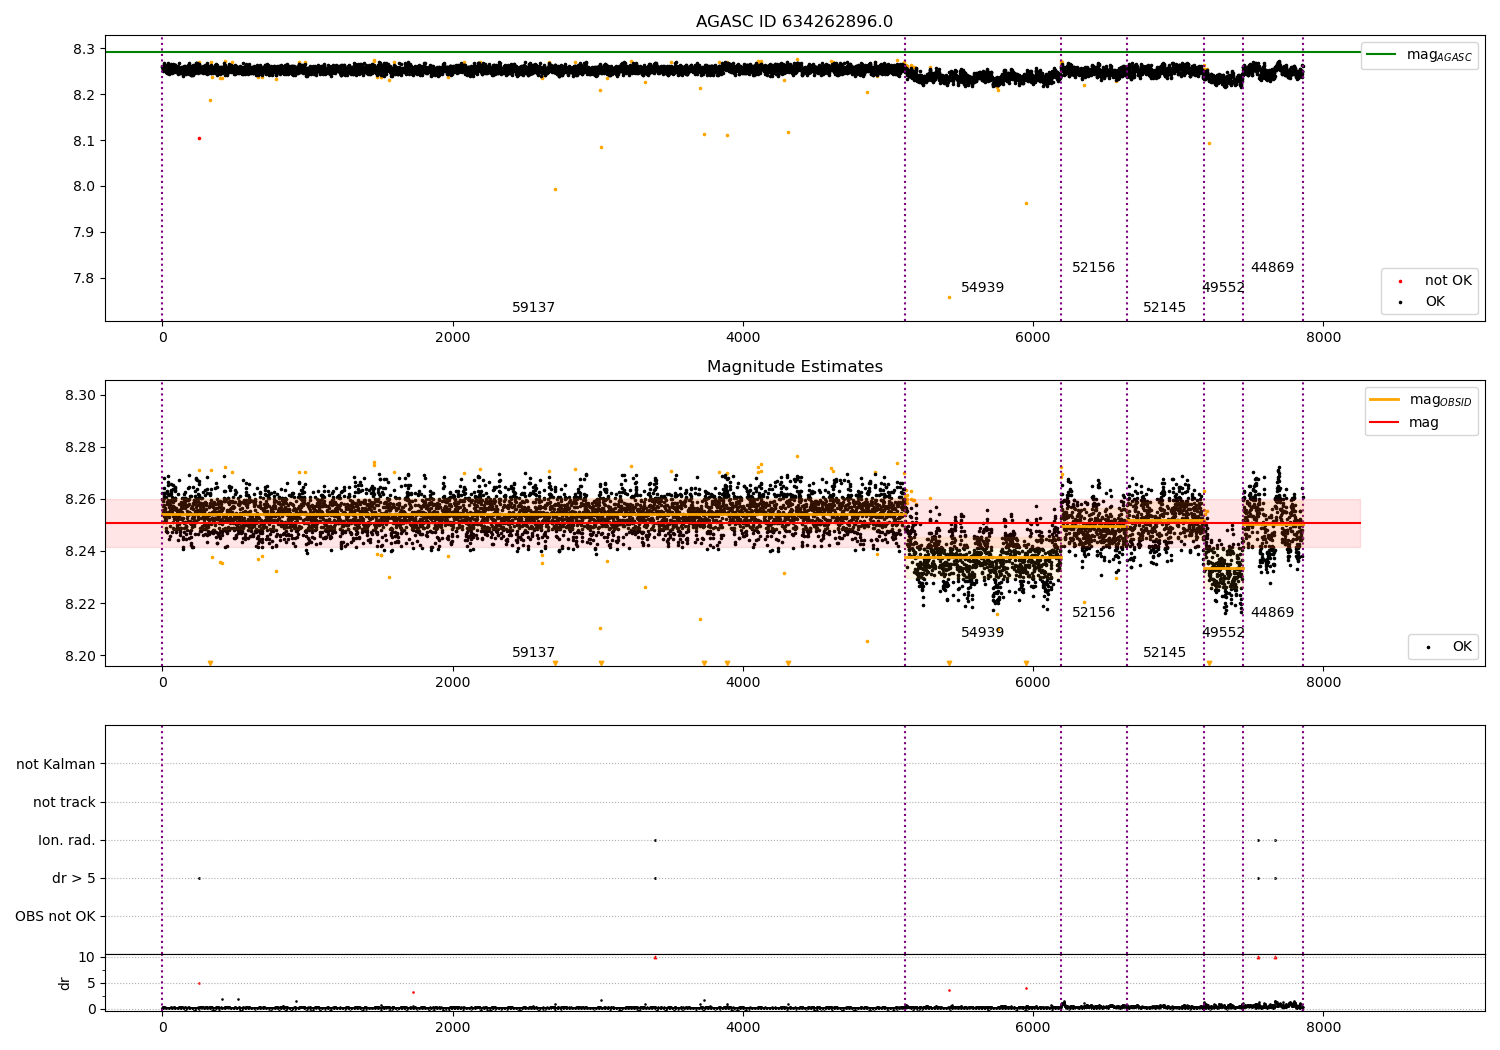The width and height of the screenshot is (1500, 1050).
Task: Click the 8.3 y-tick in the top plot
Action: pos(84,50)
